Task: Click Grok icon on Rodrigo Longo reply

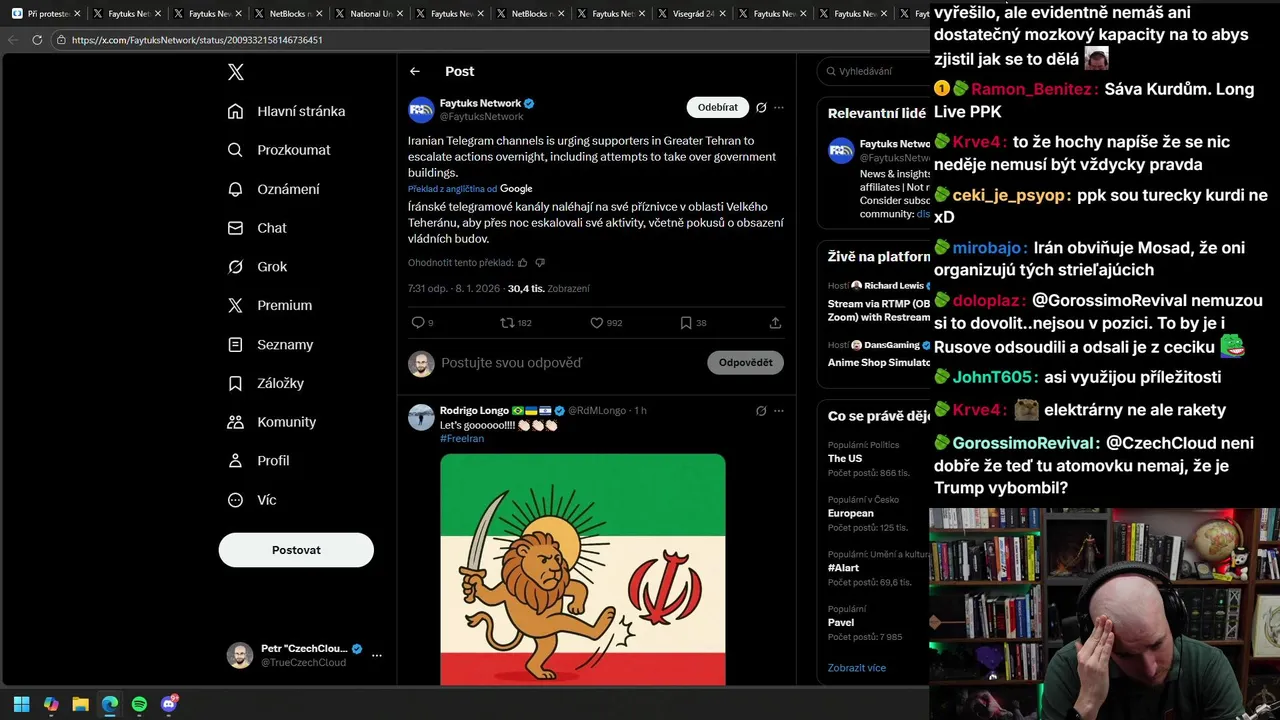Action: [x=761, y=411]
